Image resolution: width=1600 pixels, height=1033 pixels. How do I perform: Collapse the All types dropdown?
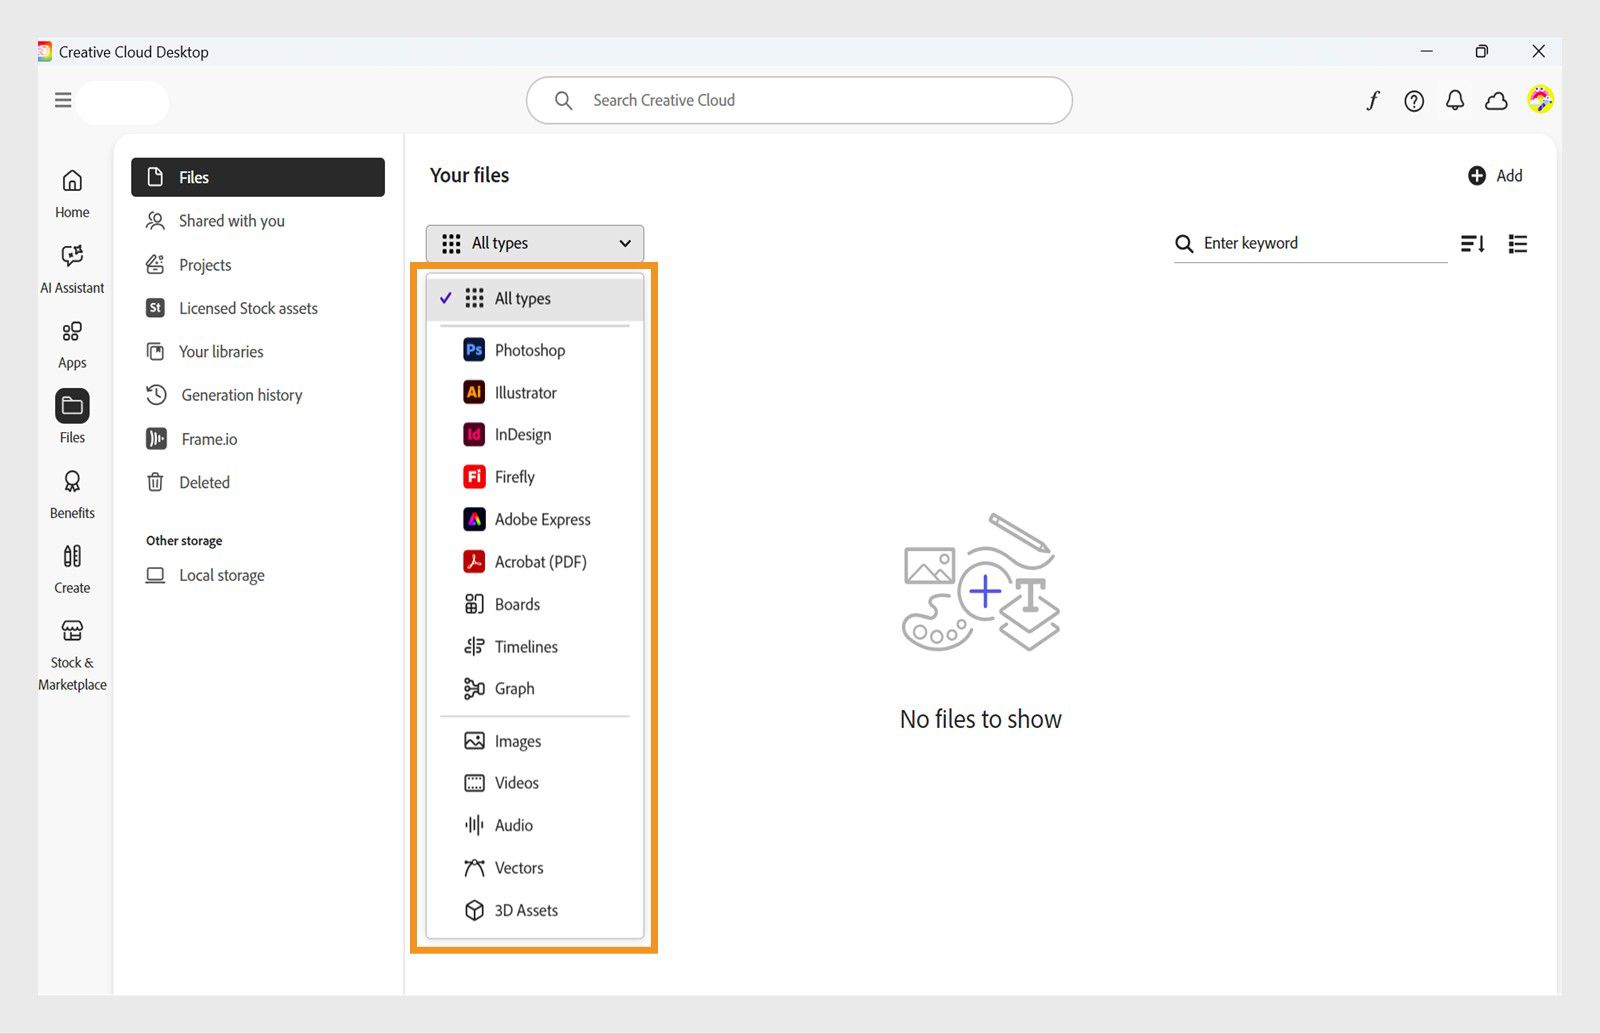click(535, 243)
